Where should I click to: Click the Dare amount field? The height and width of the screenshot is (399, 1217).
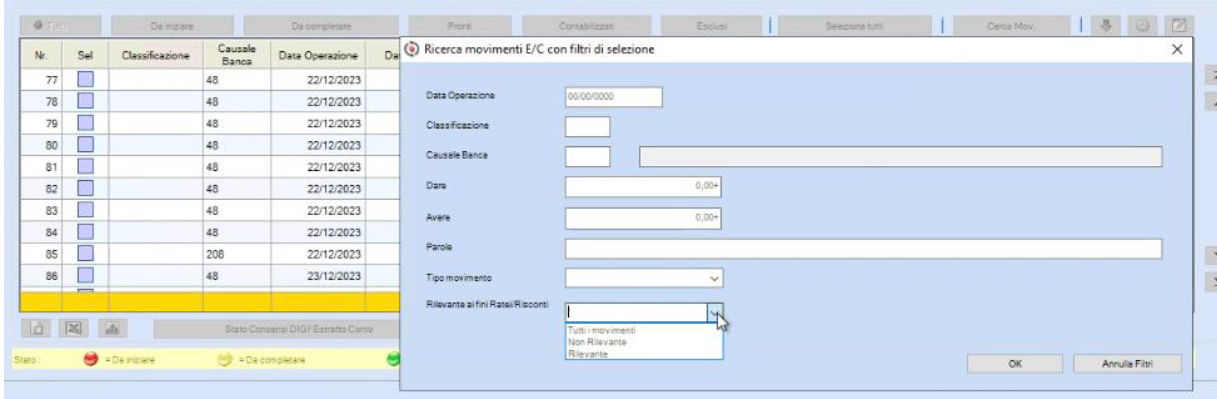tap(643, 186)
